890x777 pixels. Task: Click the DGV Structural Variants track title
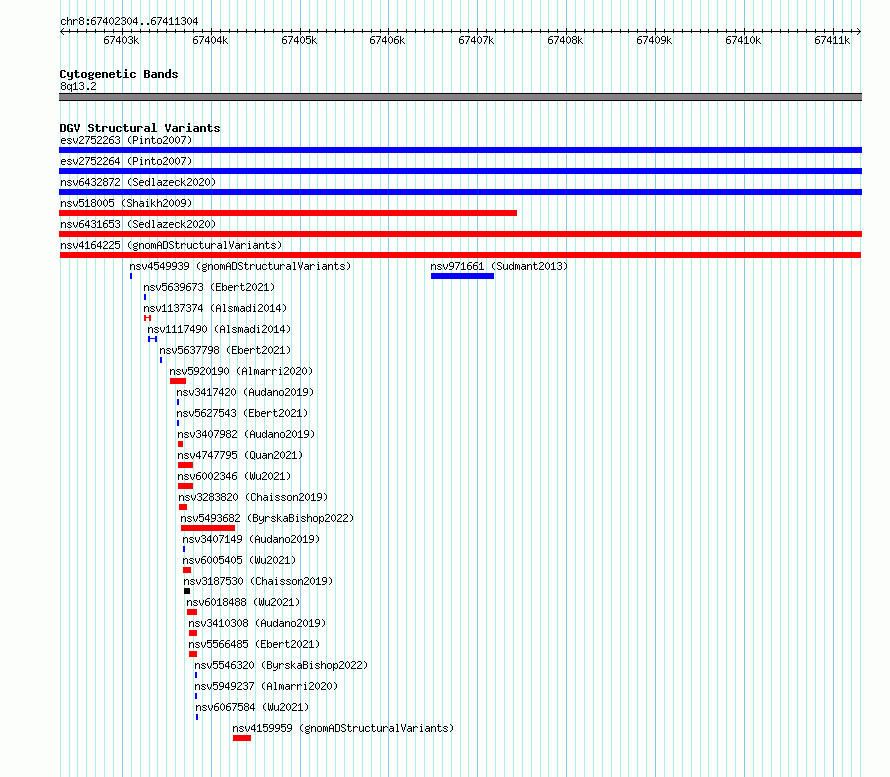click(140, 128)
